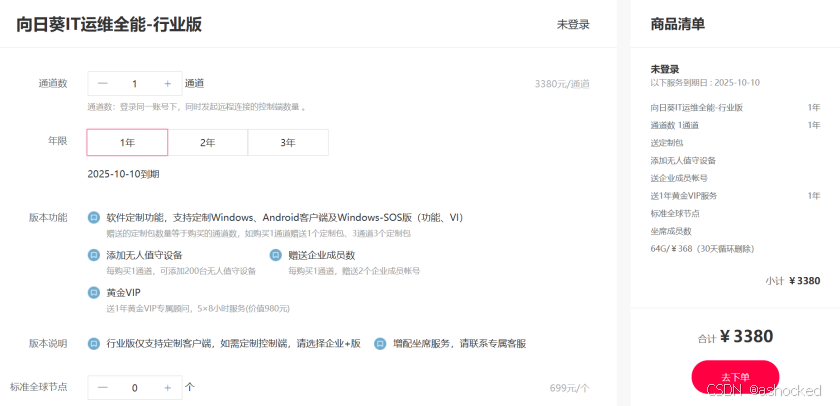The image size is (840, 406).
Task: Click the icon beside 添加无人值守设备
Action: [94, 255]
